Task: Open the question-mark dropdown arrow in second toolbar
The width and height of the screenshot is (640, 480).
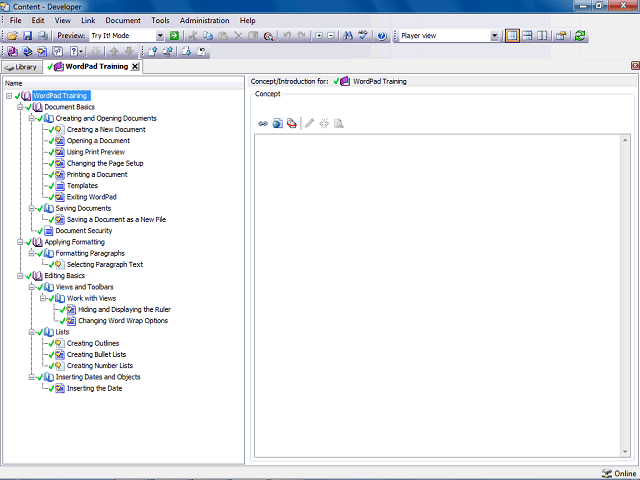Action: 81,51
